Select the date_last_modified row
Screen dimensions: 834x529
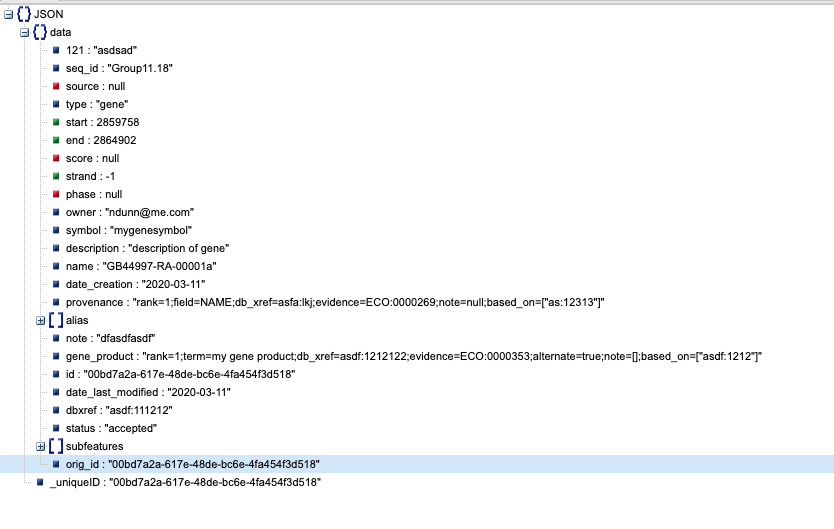[x=148, y=392]
